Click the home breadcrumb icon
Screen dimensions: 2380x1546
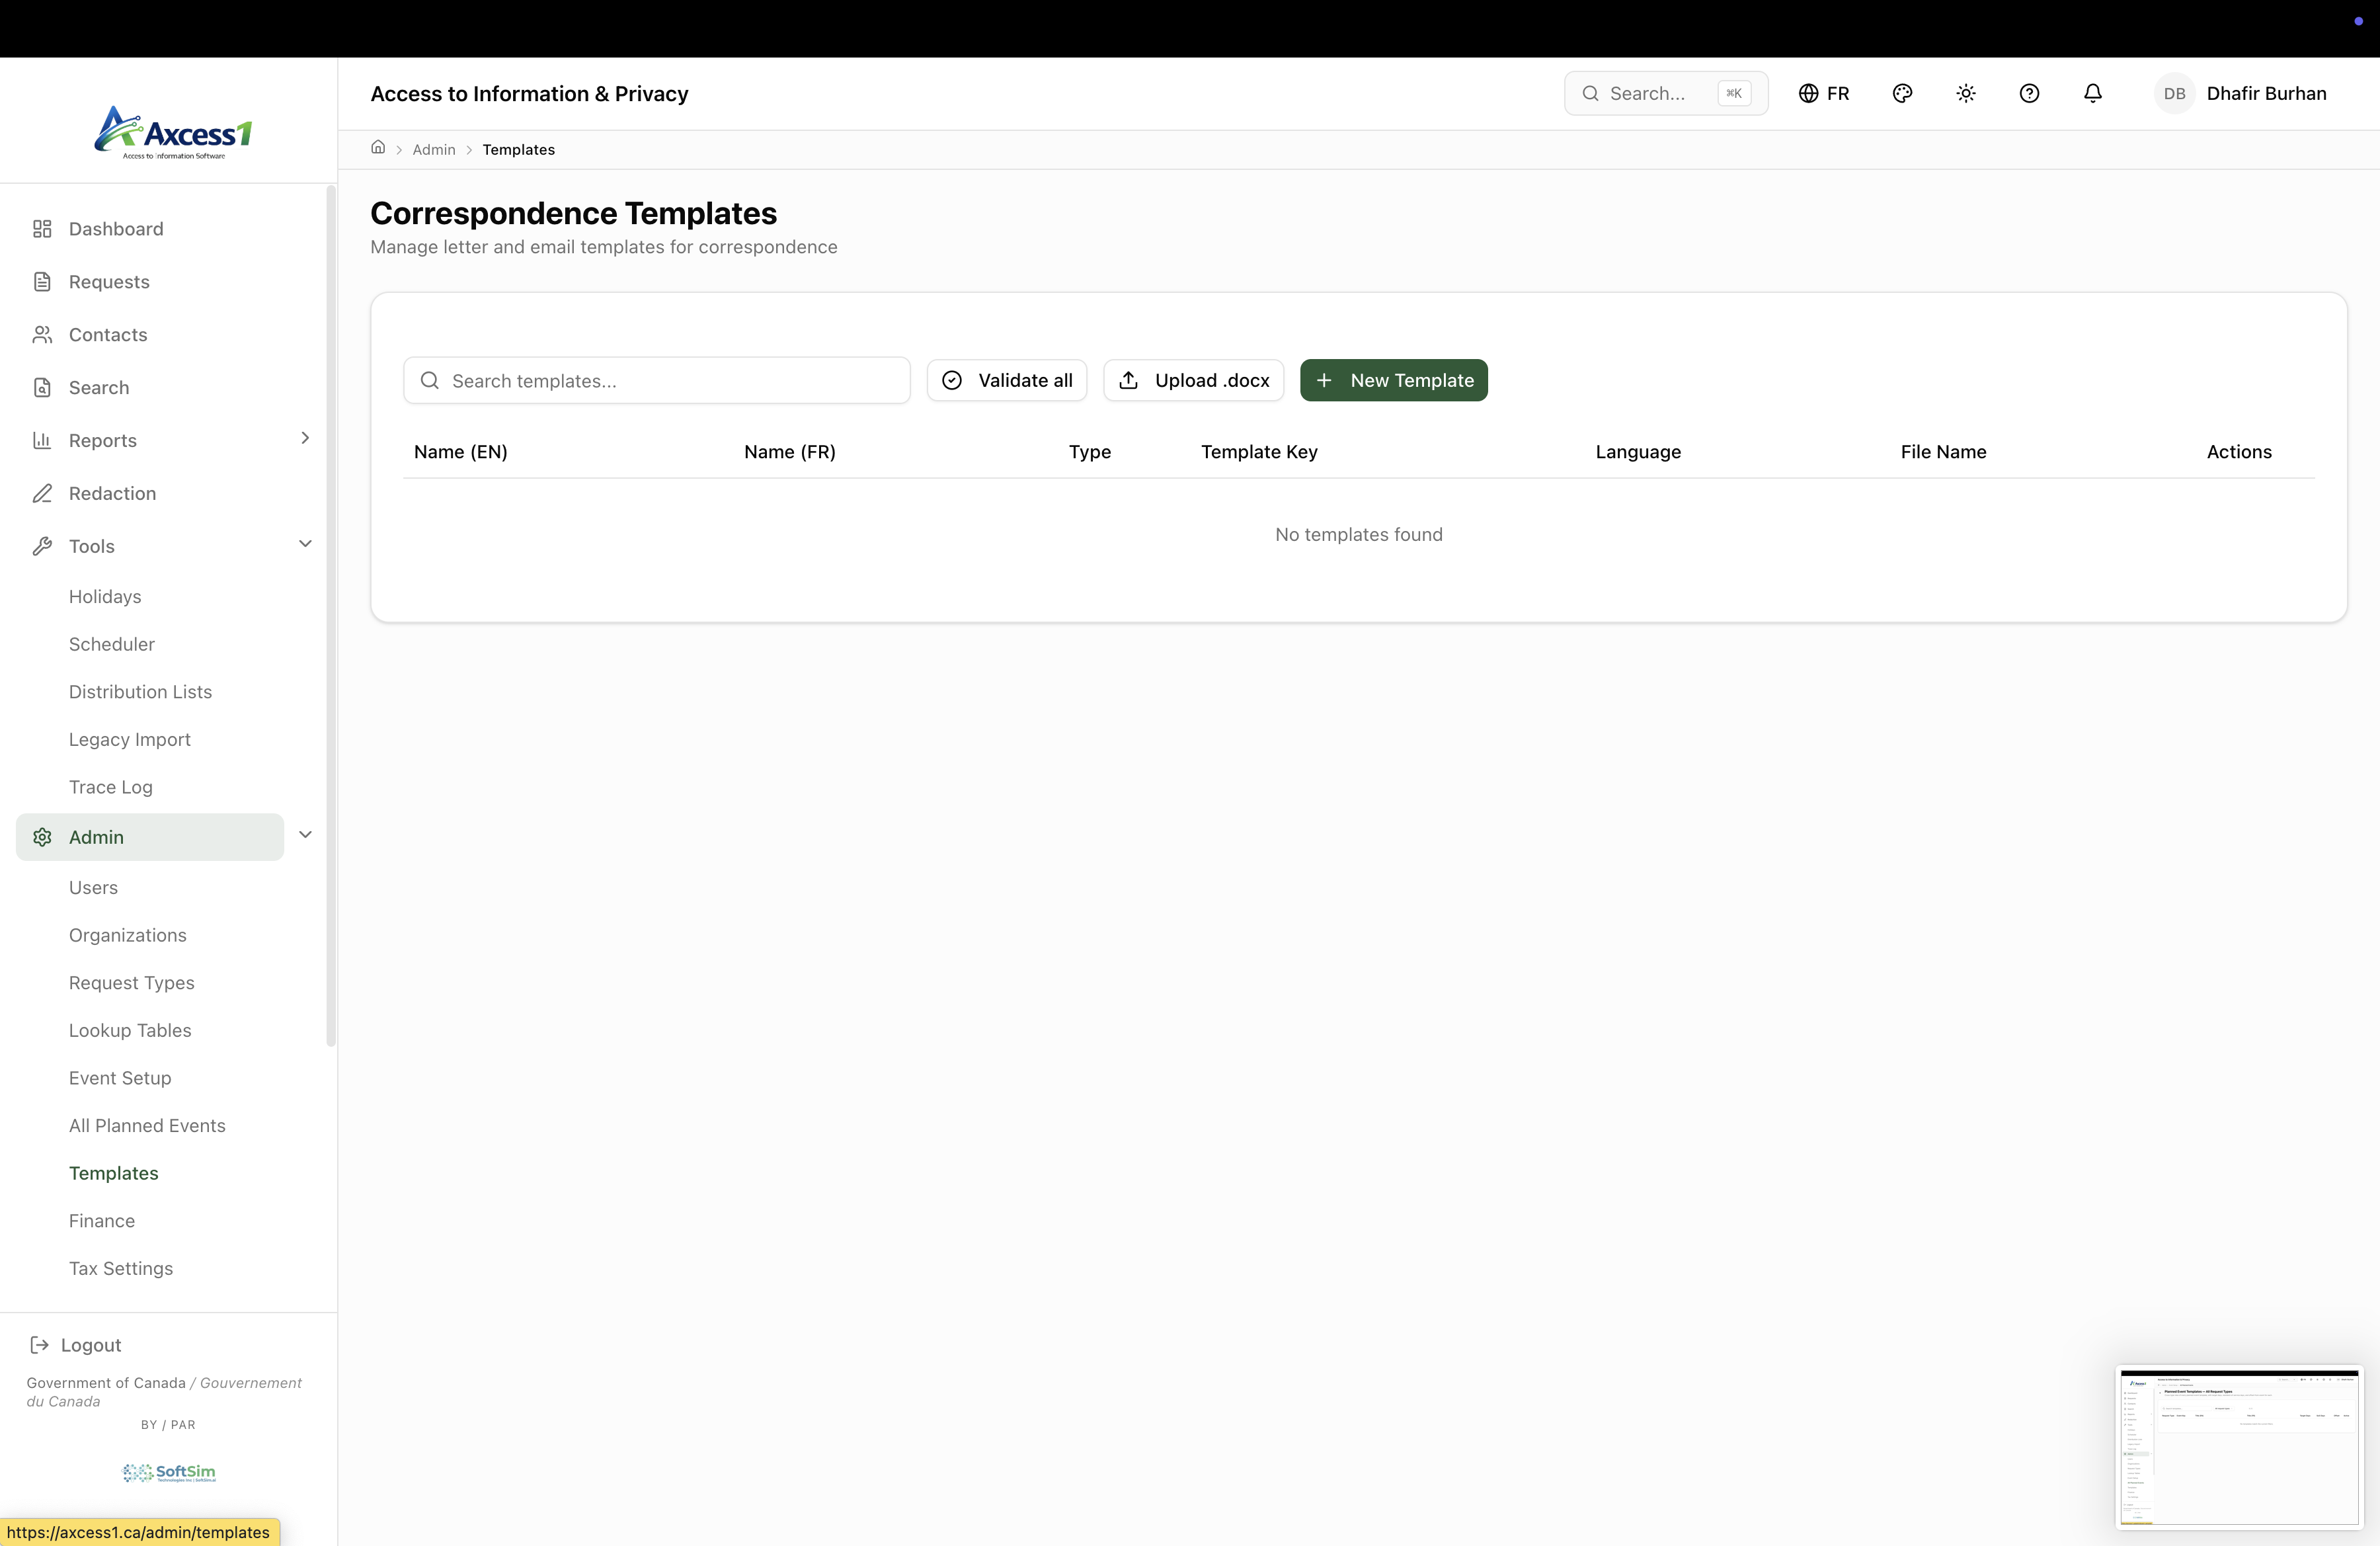pos(378,148)
